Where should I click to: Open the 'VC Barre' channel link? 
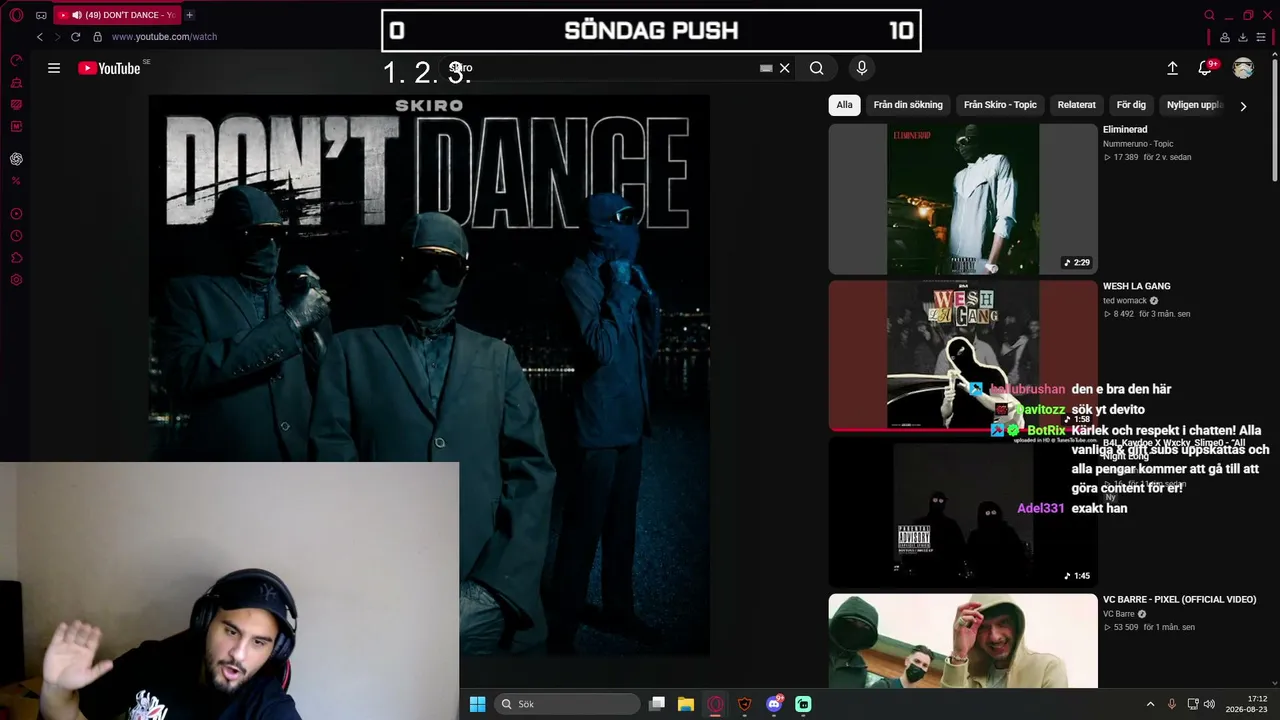click(1119, 614)
